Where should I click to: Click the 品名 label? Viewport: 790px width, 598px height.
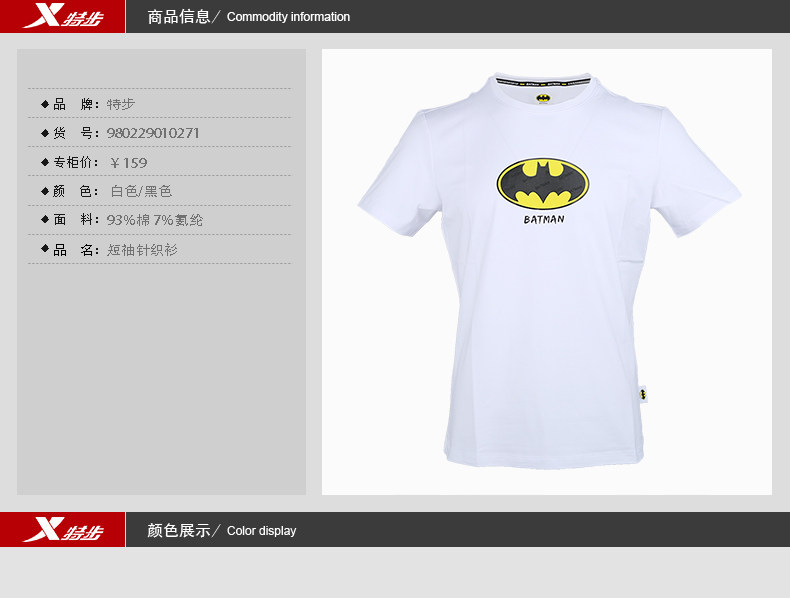[76, 250]
